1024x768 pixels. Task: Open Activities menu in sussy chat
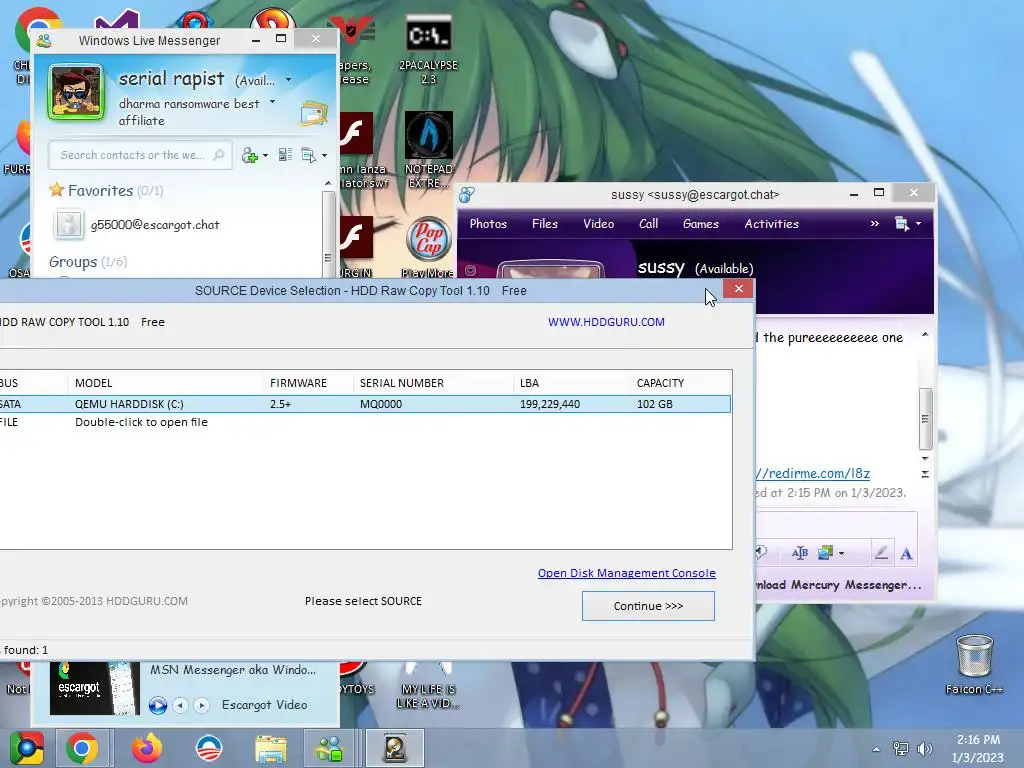point(771,223)
